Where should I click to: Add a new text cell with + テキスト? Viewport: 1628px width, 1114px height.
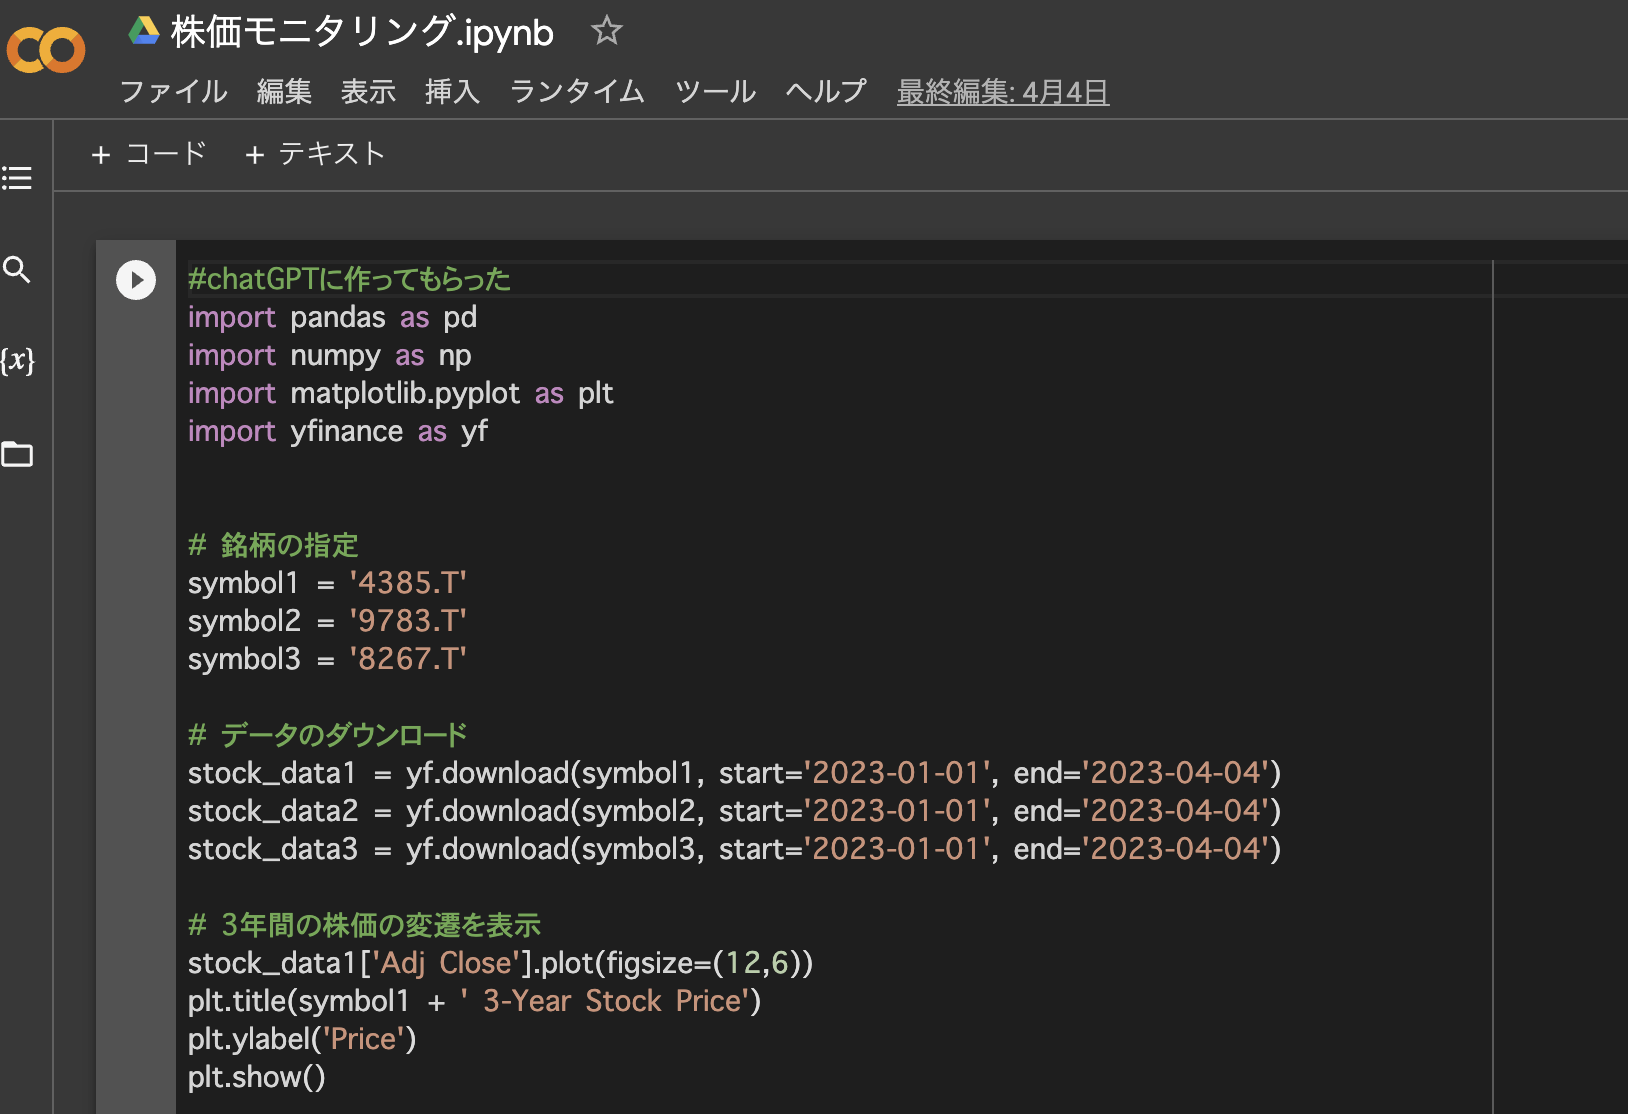point(315,154)
